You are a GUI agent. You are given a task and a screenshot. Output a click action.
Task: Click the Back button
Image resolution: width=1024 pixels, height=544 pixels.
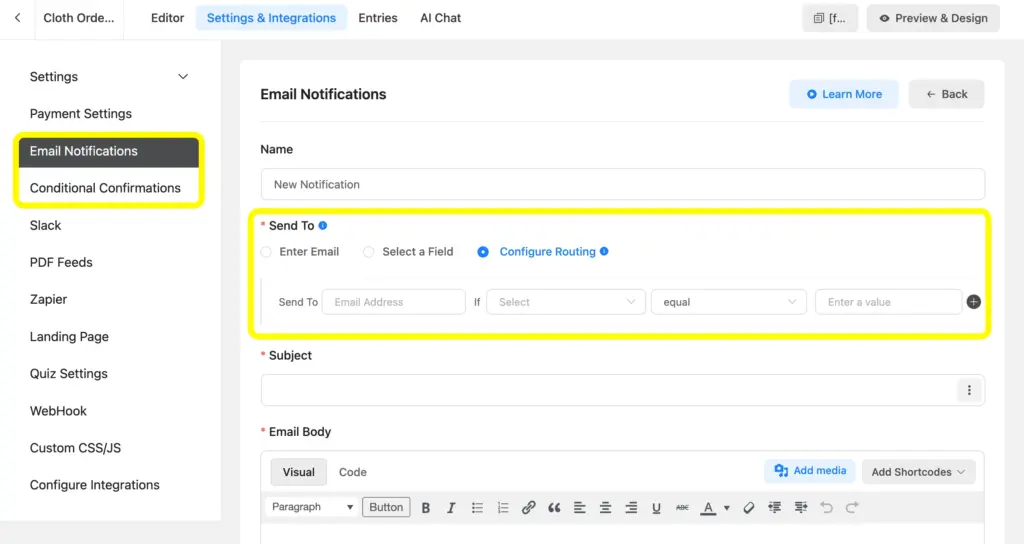946,94
